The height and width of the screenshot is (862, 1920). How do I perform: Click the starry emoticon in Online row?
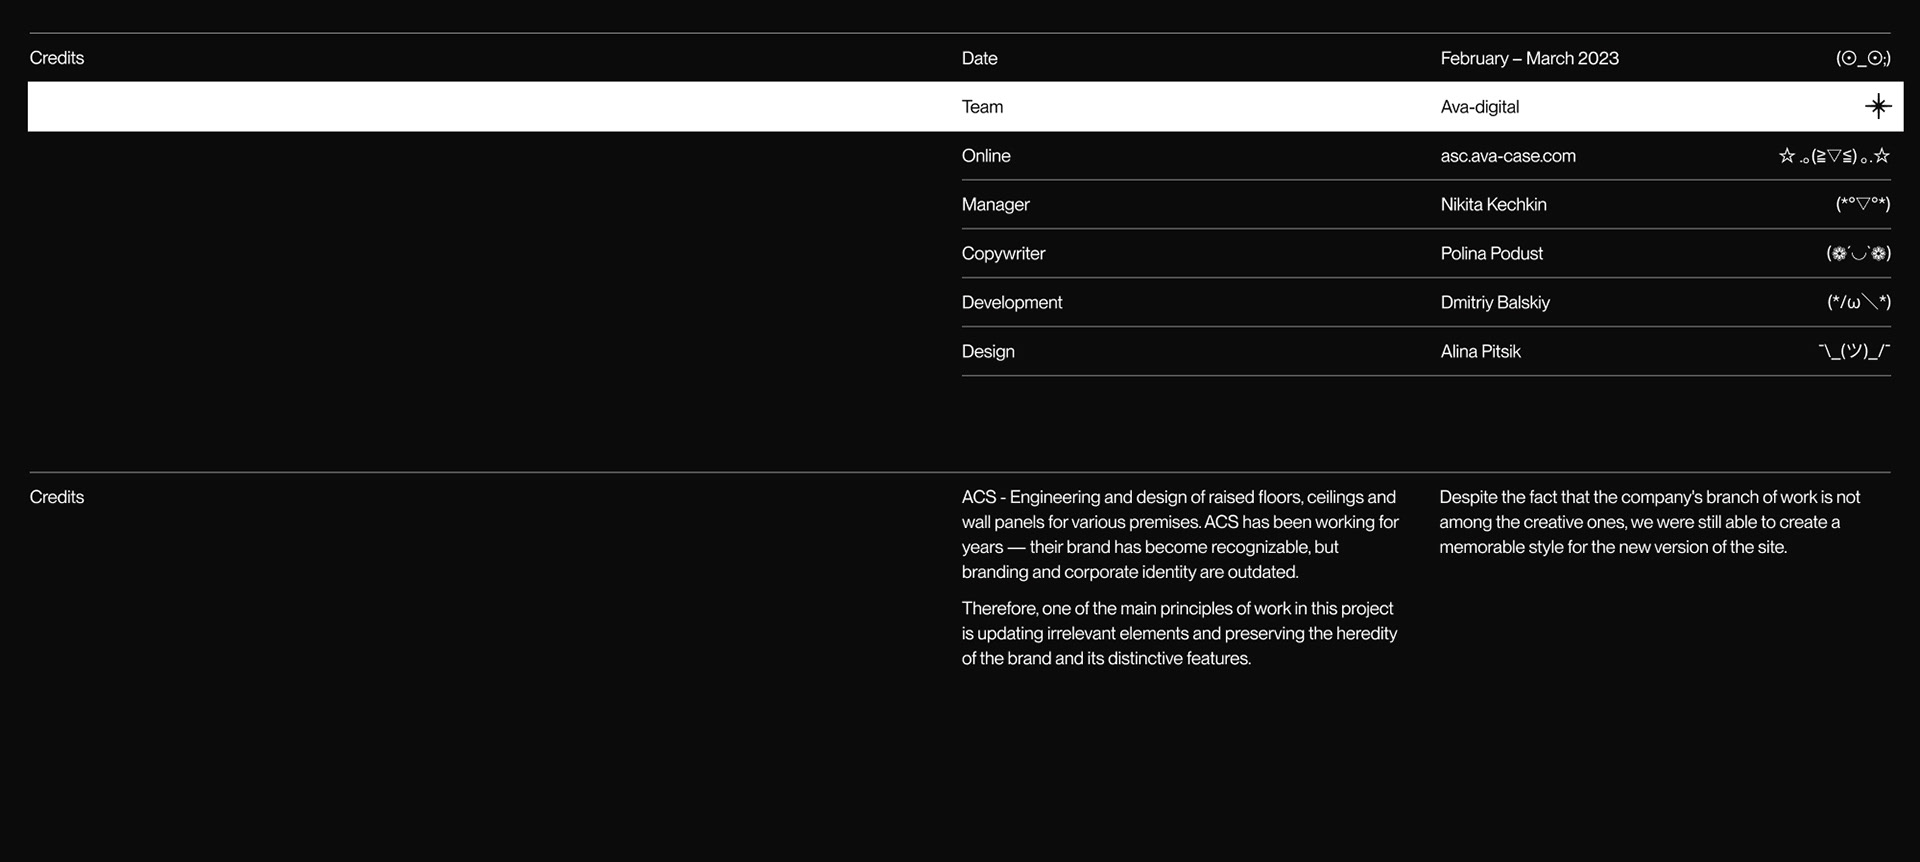pos(1834,156)
